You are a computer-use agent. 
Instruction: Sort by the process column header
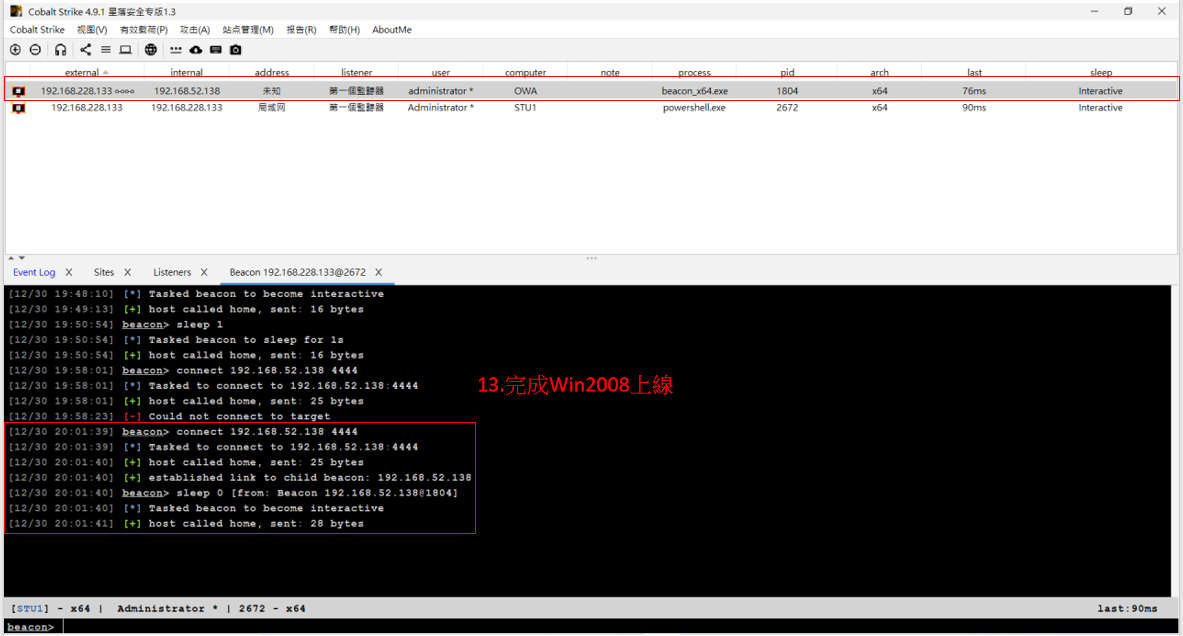pos(694,72)
